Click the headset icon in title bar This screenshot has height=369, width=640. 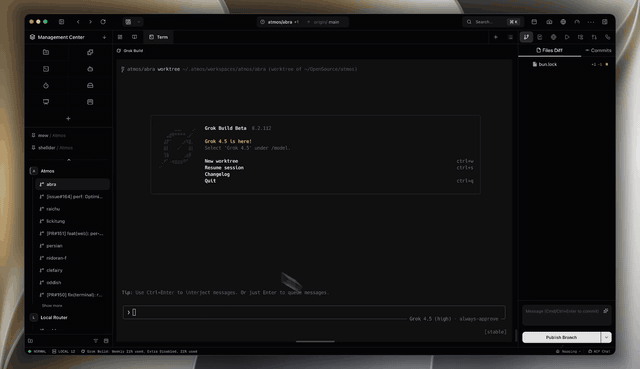pyautogui.click(x=577, y=22)
